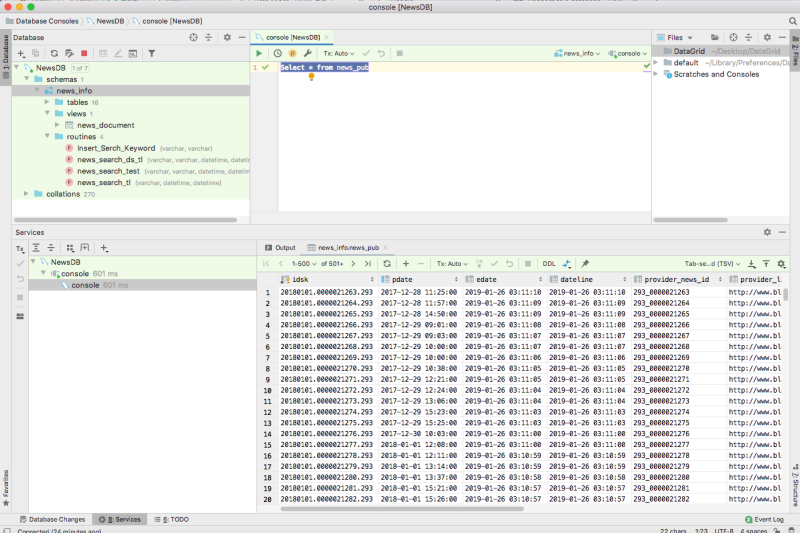This screenshot has height=533, width=800.
Task: Sort by idsk column header
Action: [328, 279]
